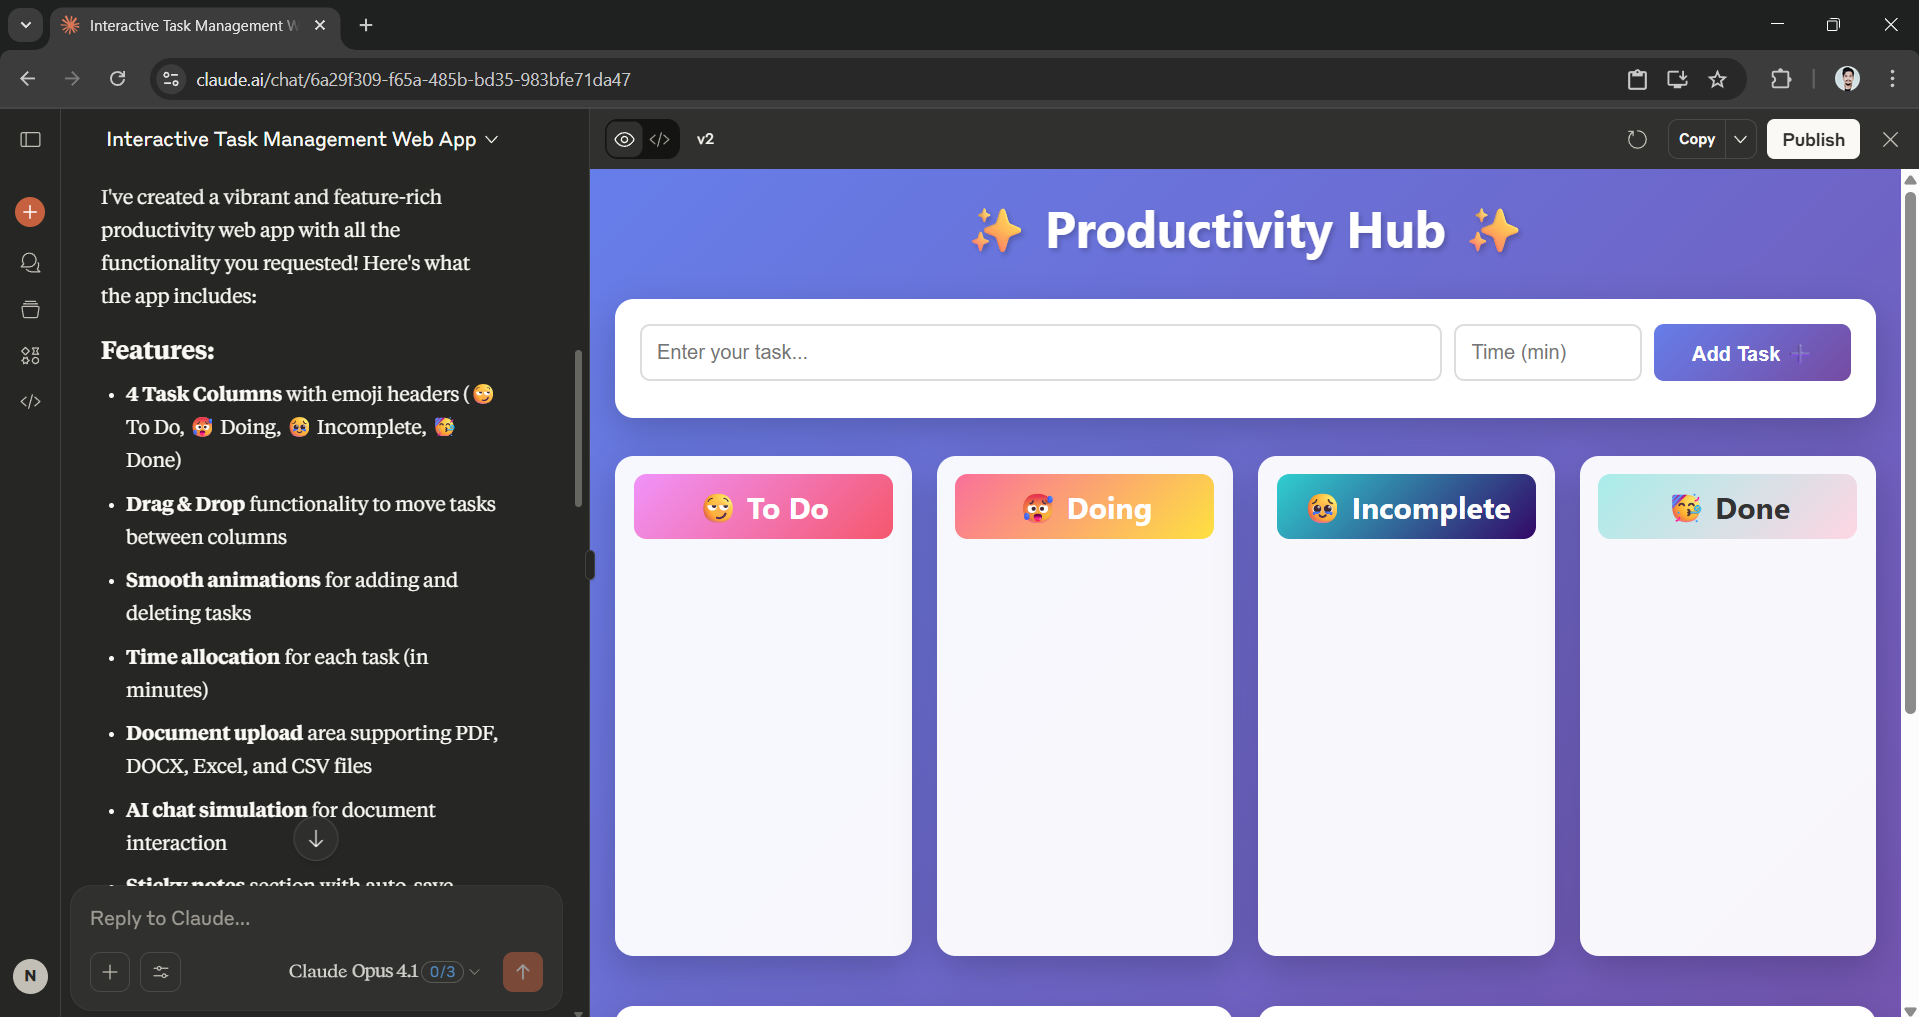Start a new chat with the plus icon
The width and height of the screenshot is (1919, 1017).
click(x=30, y=212)
